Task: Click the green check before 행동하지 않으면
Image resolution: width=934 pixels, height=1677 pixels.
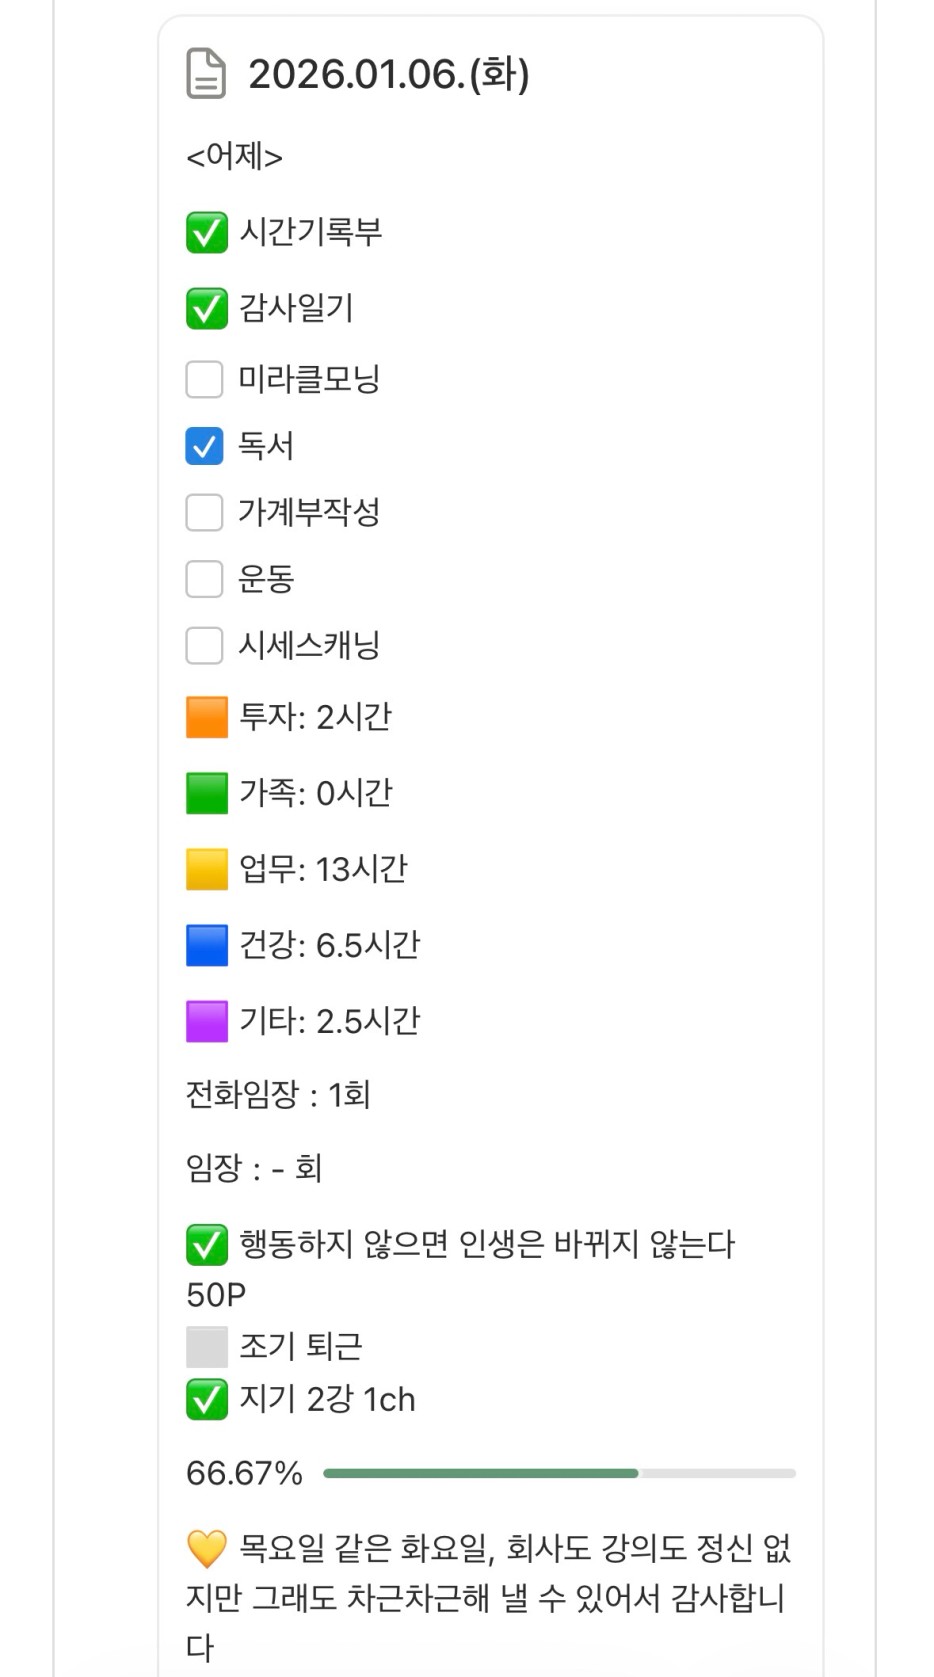Action: click(x=207, y=1245)
